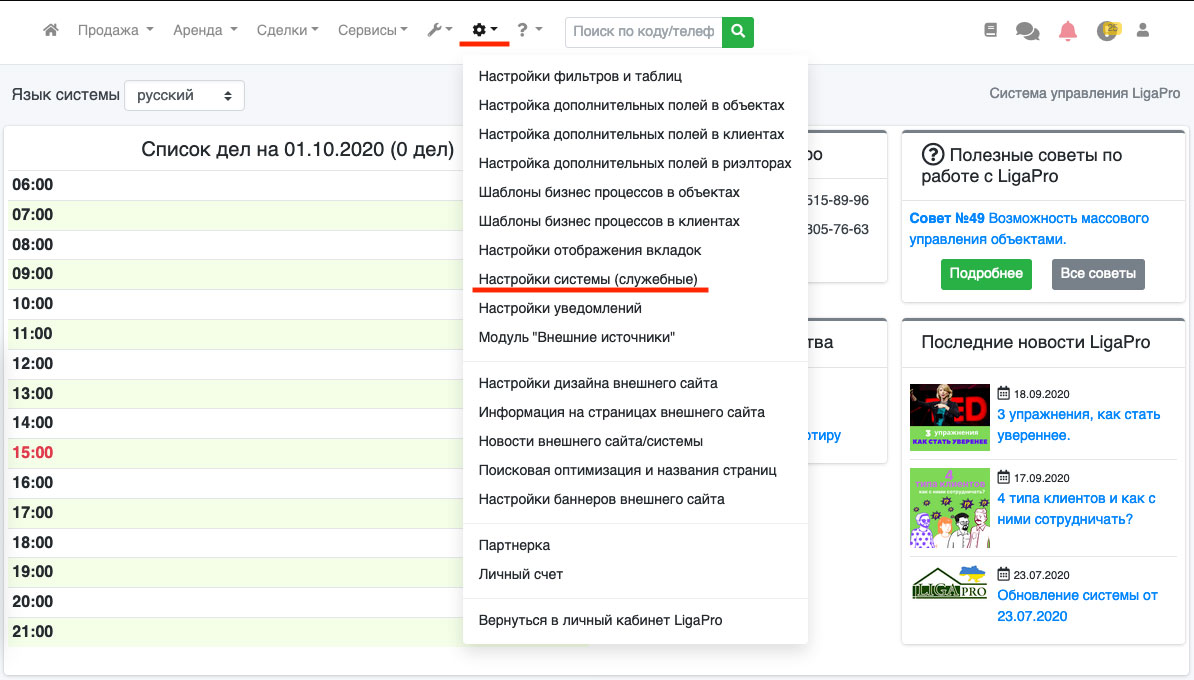Expand the Сервисы dropdown menu

[372, 31]
